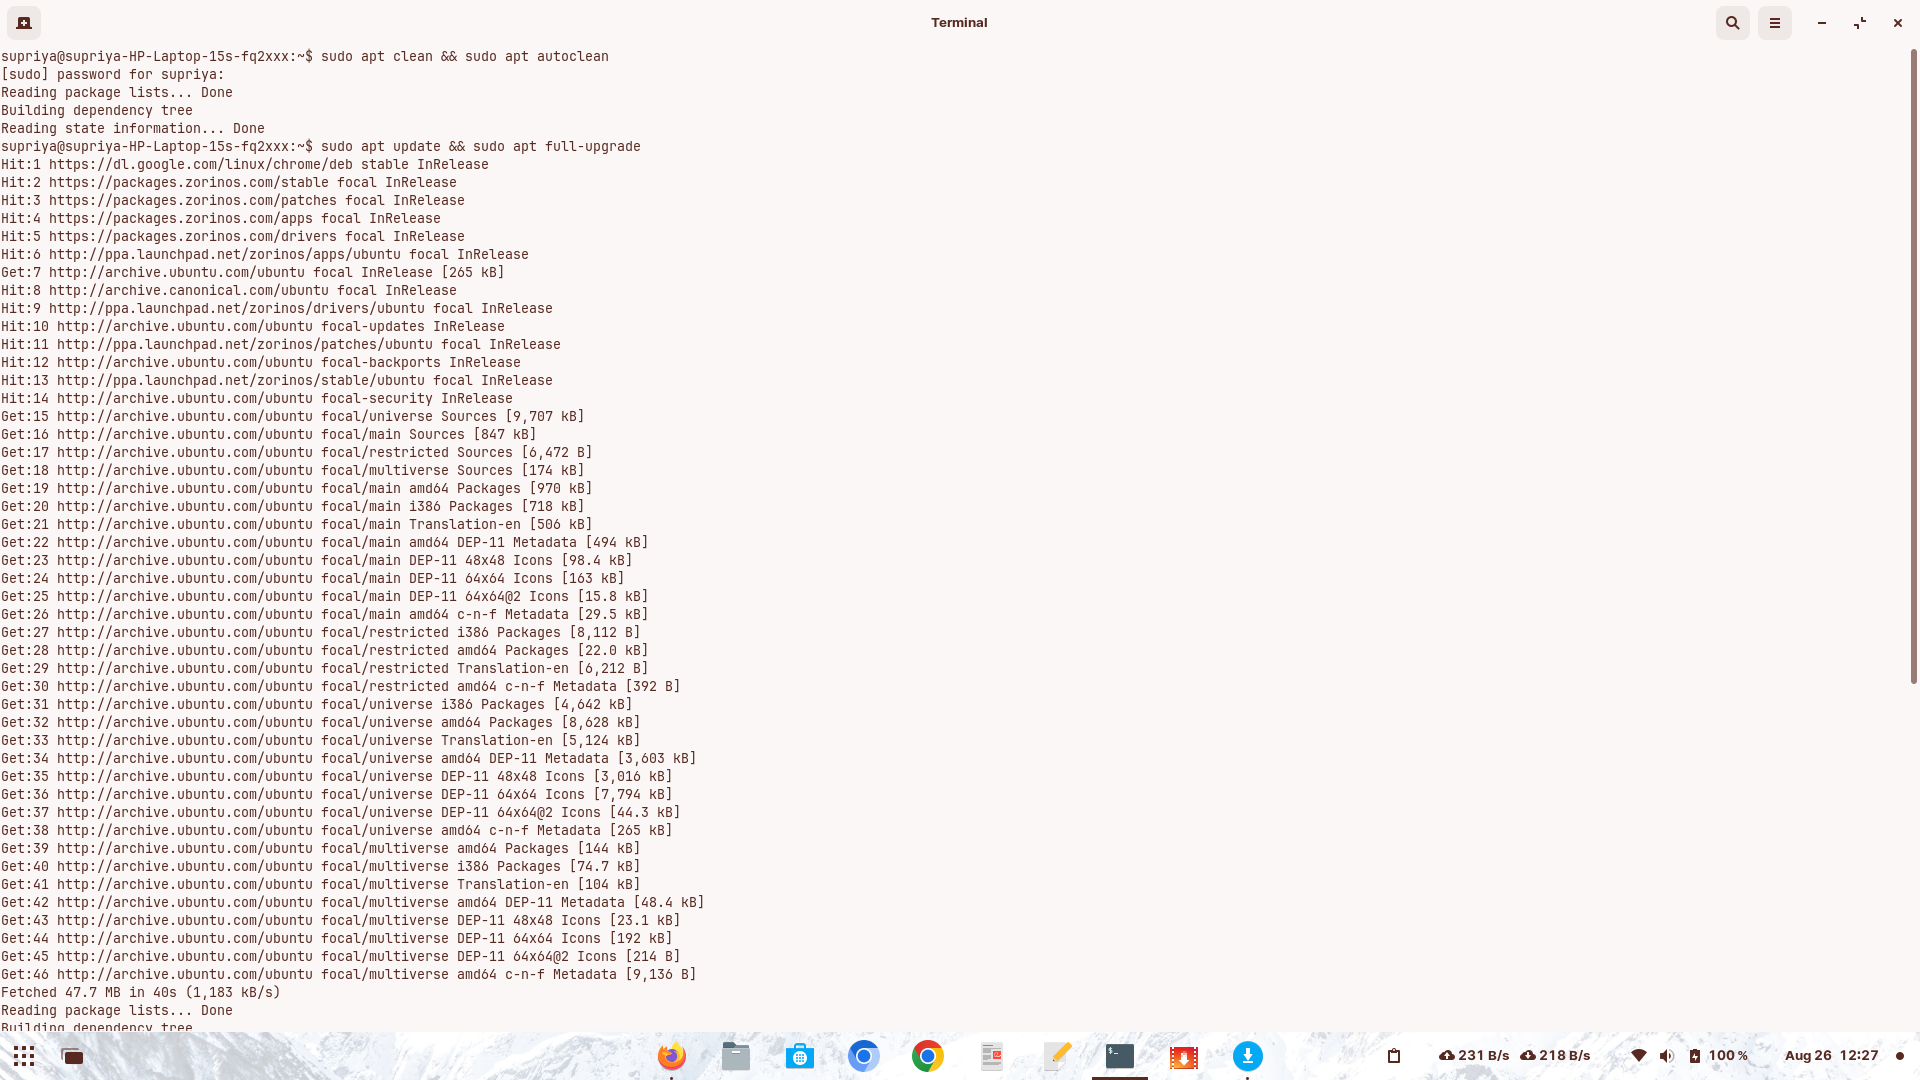1920x1080 pixels.
Task: Open the blue download manager icon
Action: (x=1248, y=1056)
